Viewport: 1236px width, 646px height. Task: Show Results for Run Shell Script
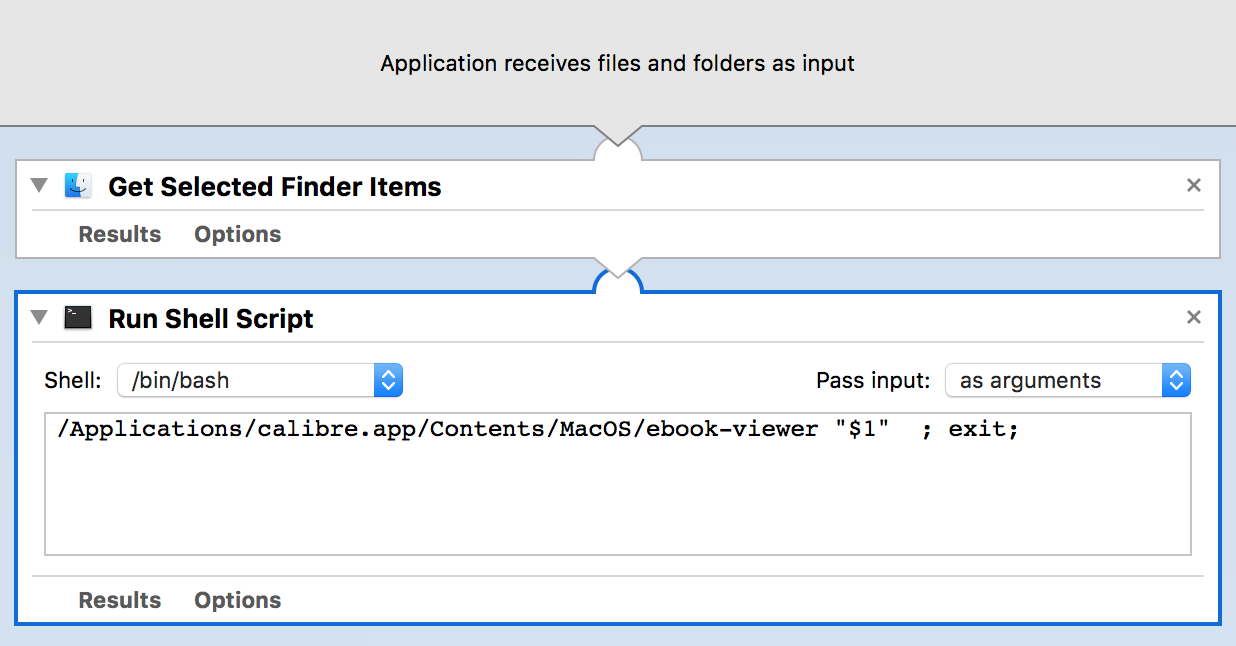(x=120, y=600)
